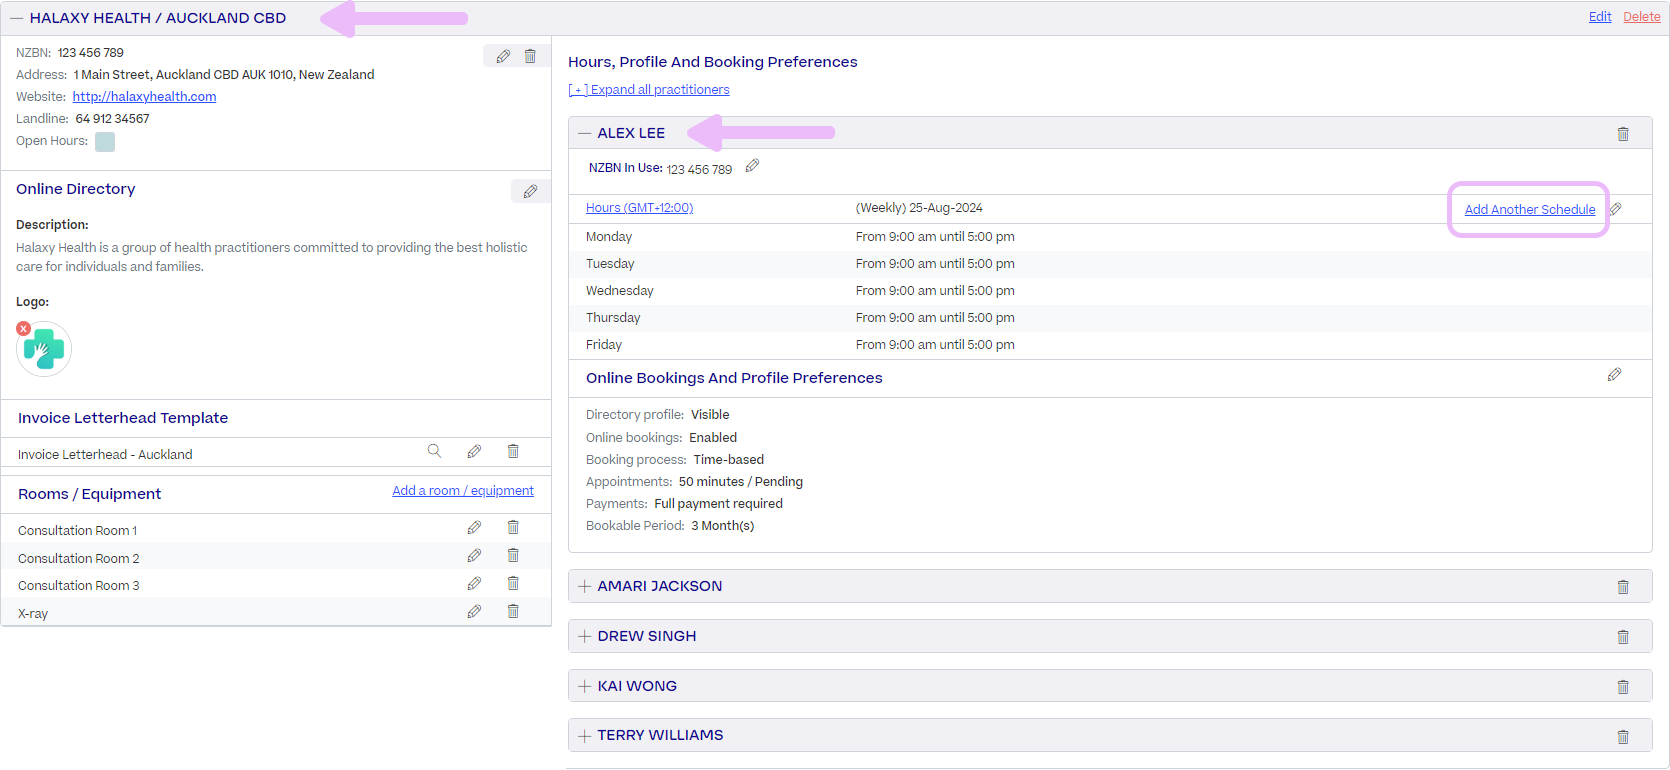The width and height of the screenshot is (1670, 770).
Task: Click the 'Bookable Period: 3 Month(s)' value
Action: tap(723, 526)
